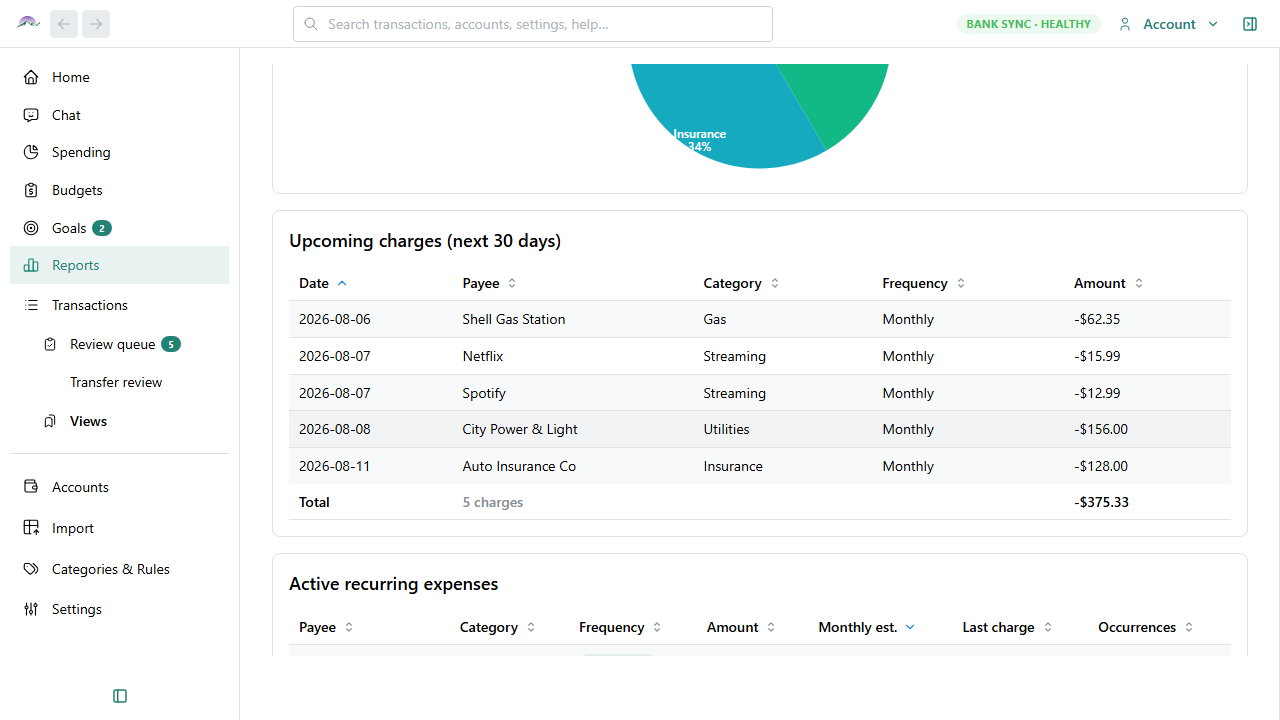Screen dimensions: 1280x720
Task: Click the app logo icon
Action: pyautogui.click(x=28, y=23)
